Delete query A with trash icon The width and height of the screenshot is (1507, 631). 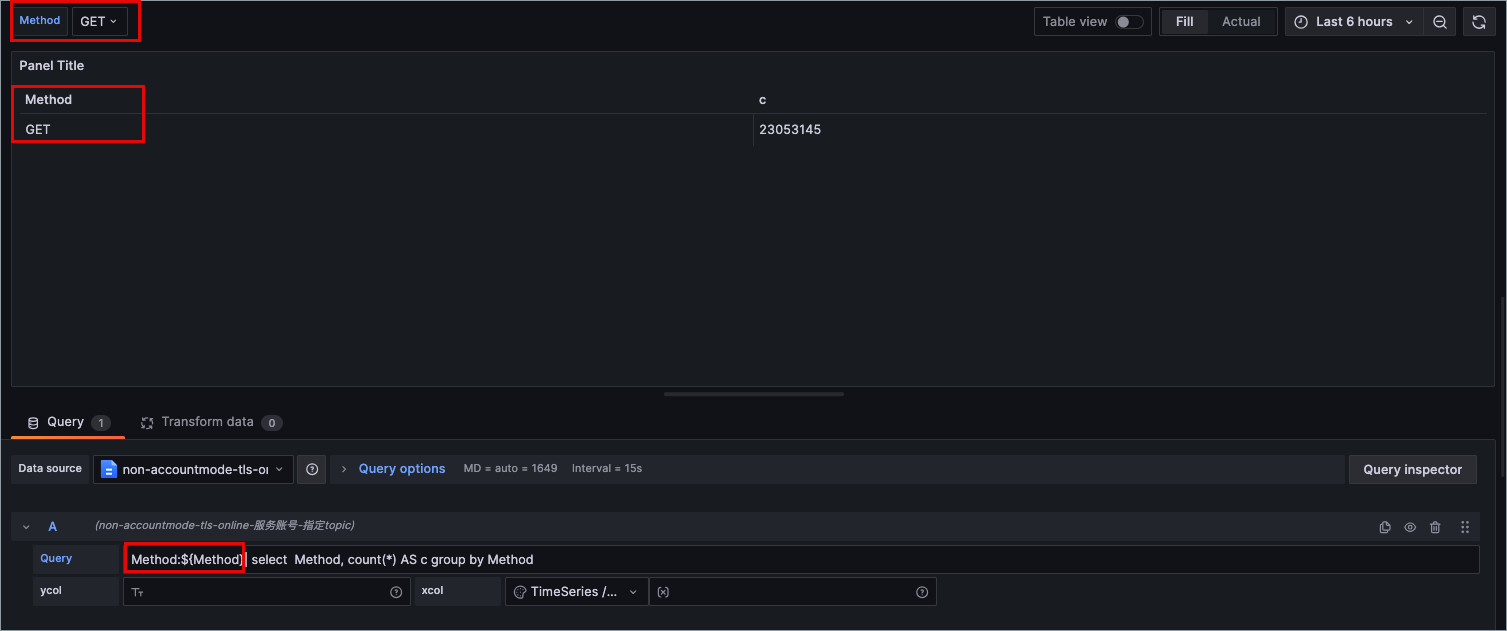tap(1436, 527)
